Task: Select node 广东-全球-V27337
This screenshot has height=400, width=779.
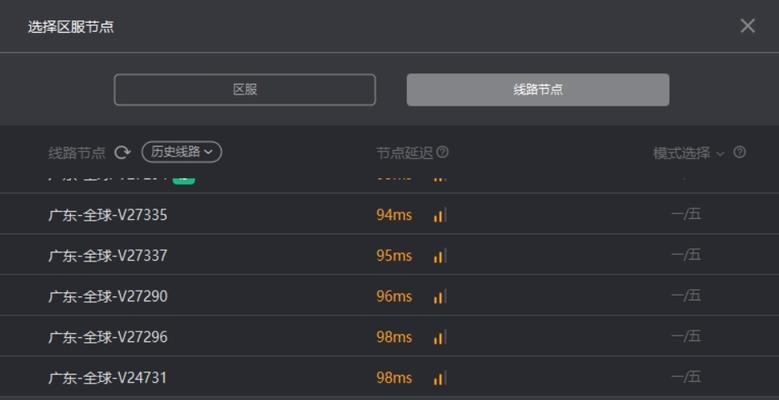Action: [390, 255]
